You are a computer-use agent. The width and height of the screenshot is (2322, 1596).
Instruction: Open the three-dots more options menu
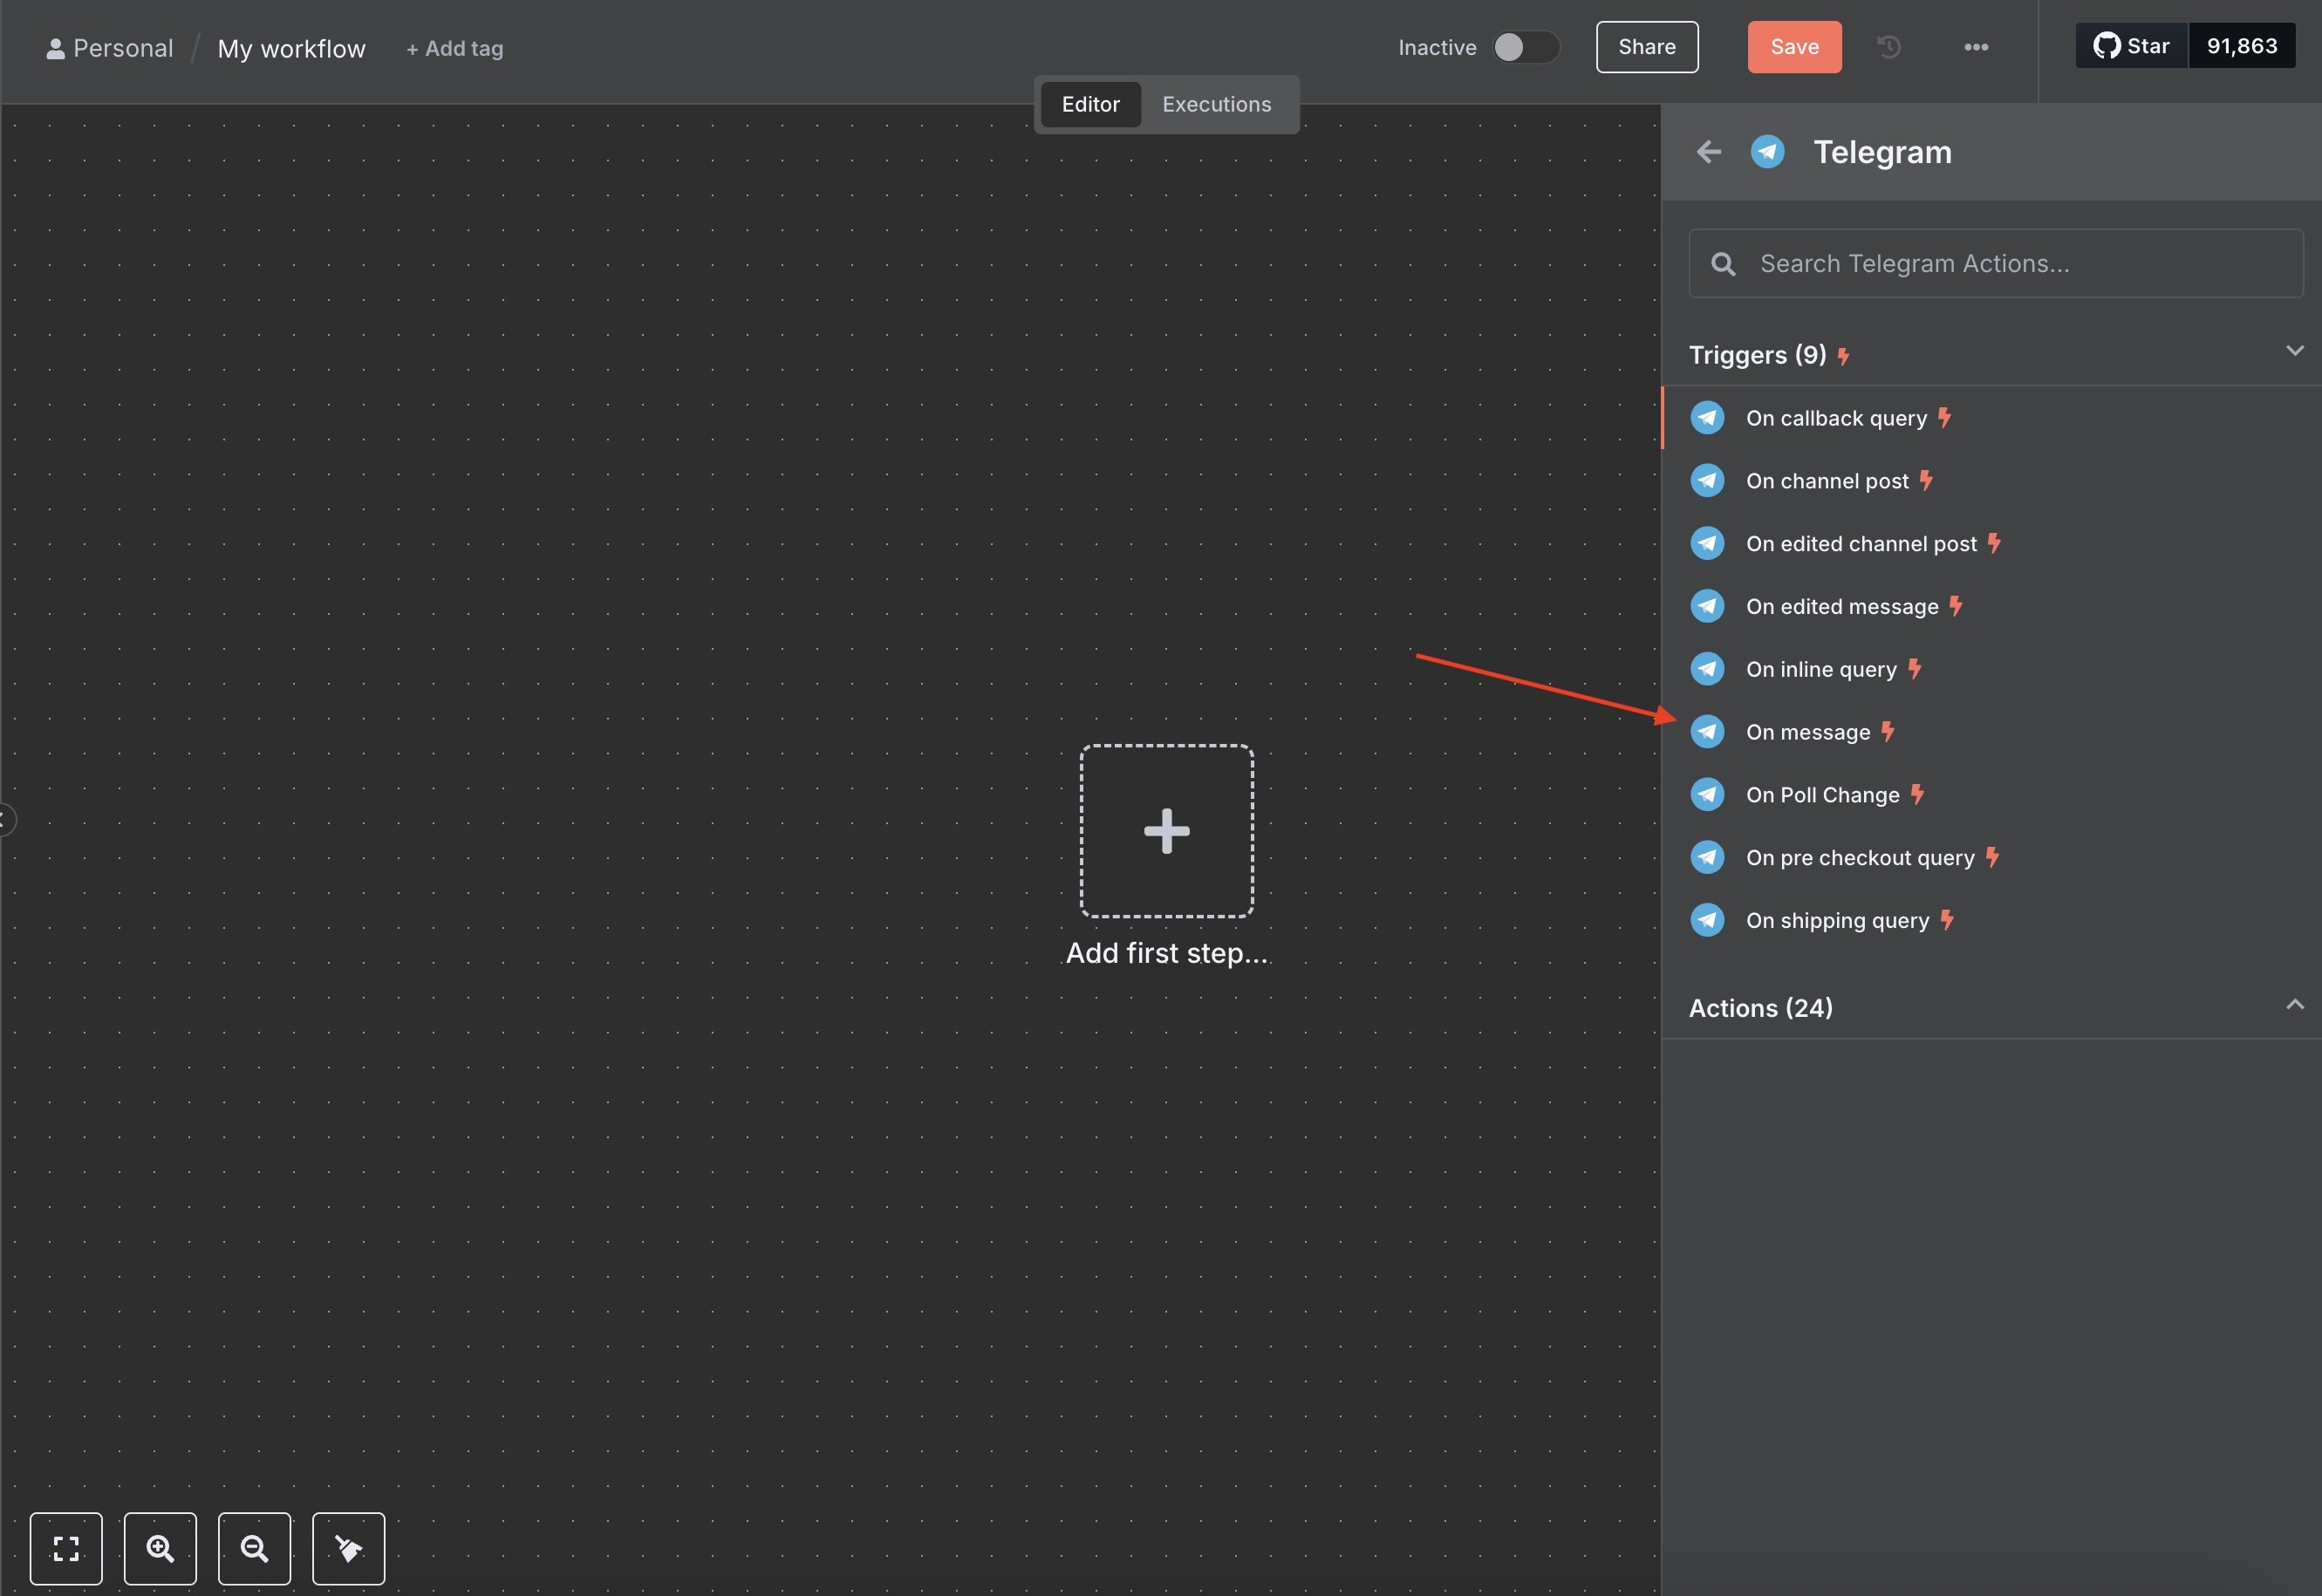click(x=1975, y=47)
